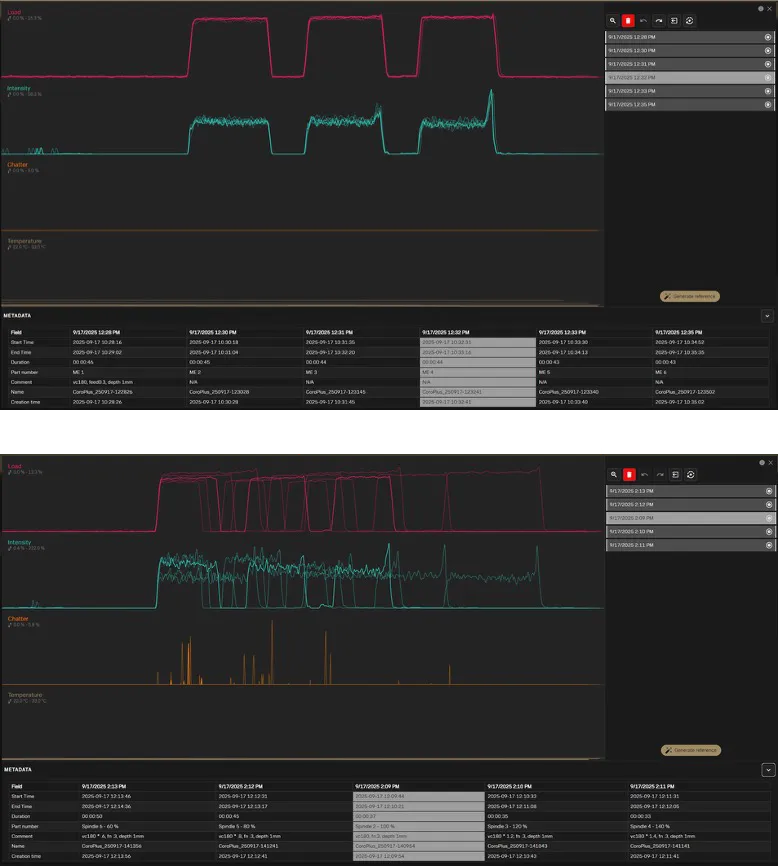Click the import panel icon in bottom toolbar
The height and width of the screenshot is (866, 778).
pos(675,474)
